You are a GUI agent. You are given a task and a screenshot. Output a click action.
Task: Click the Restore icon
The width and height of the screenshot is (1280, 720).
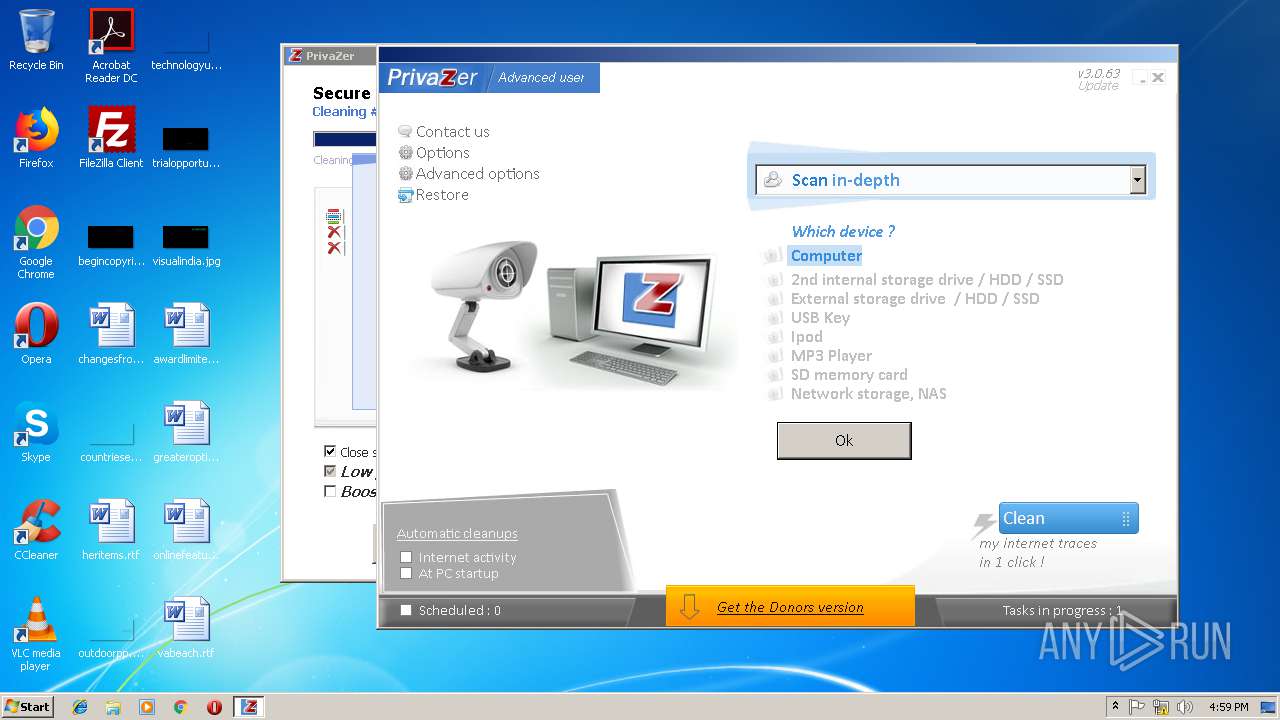point(405,194)
